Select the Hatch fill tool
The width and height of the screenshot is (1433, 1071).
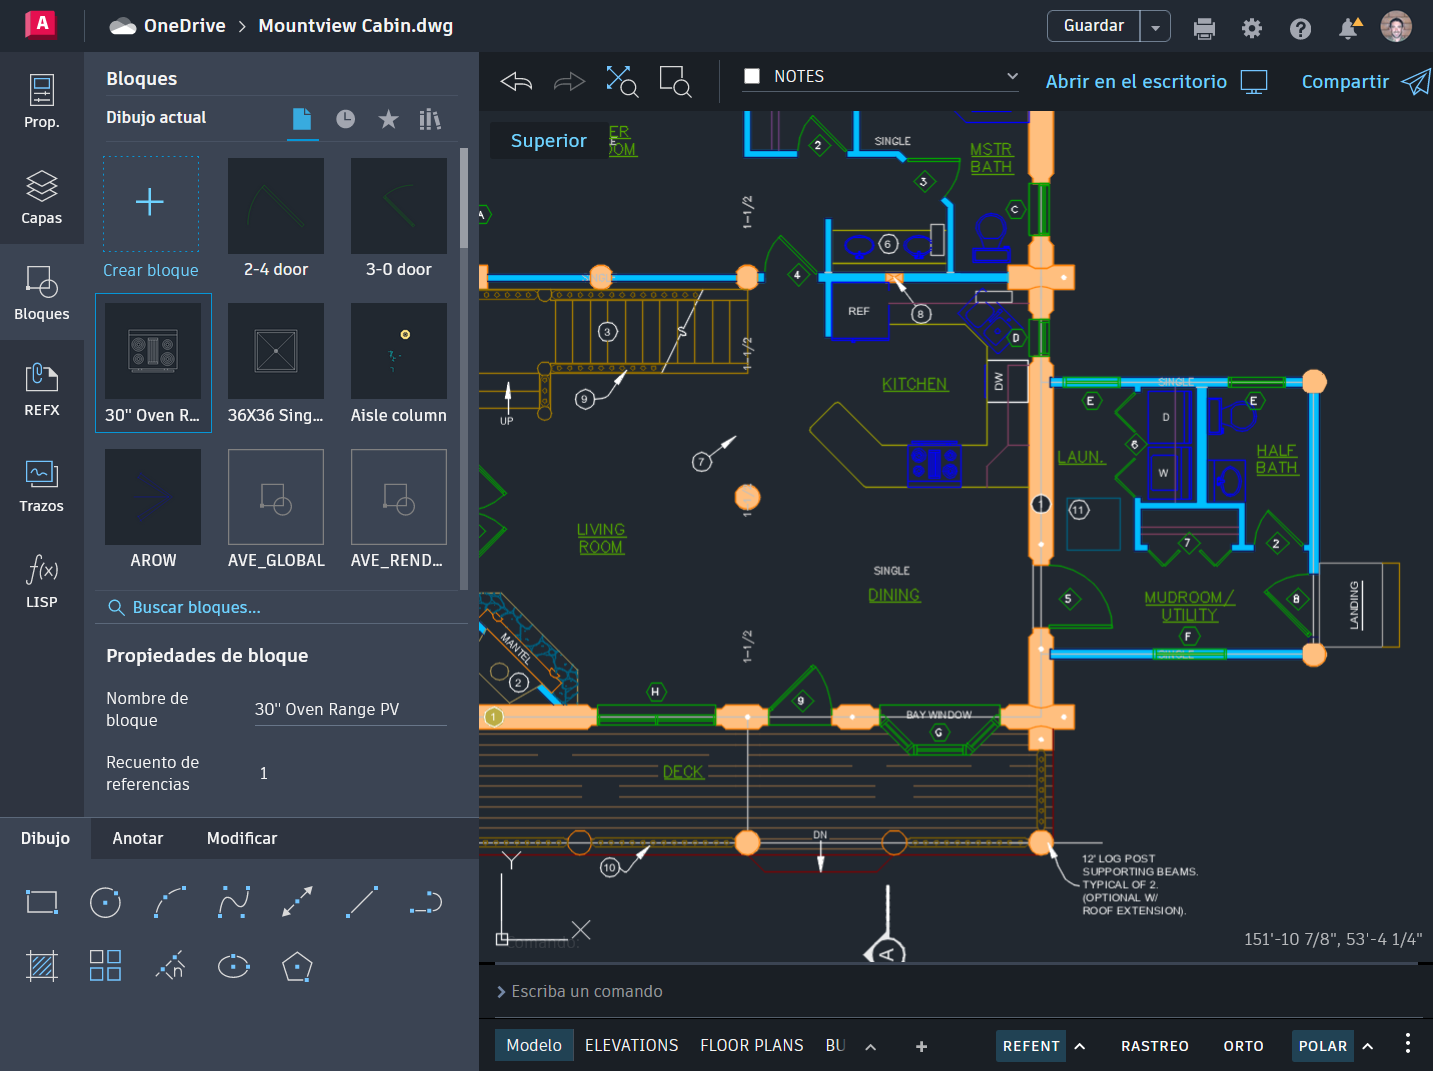pos(42,966)
